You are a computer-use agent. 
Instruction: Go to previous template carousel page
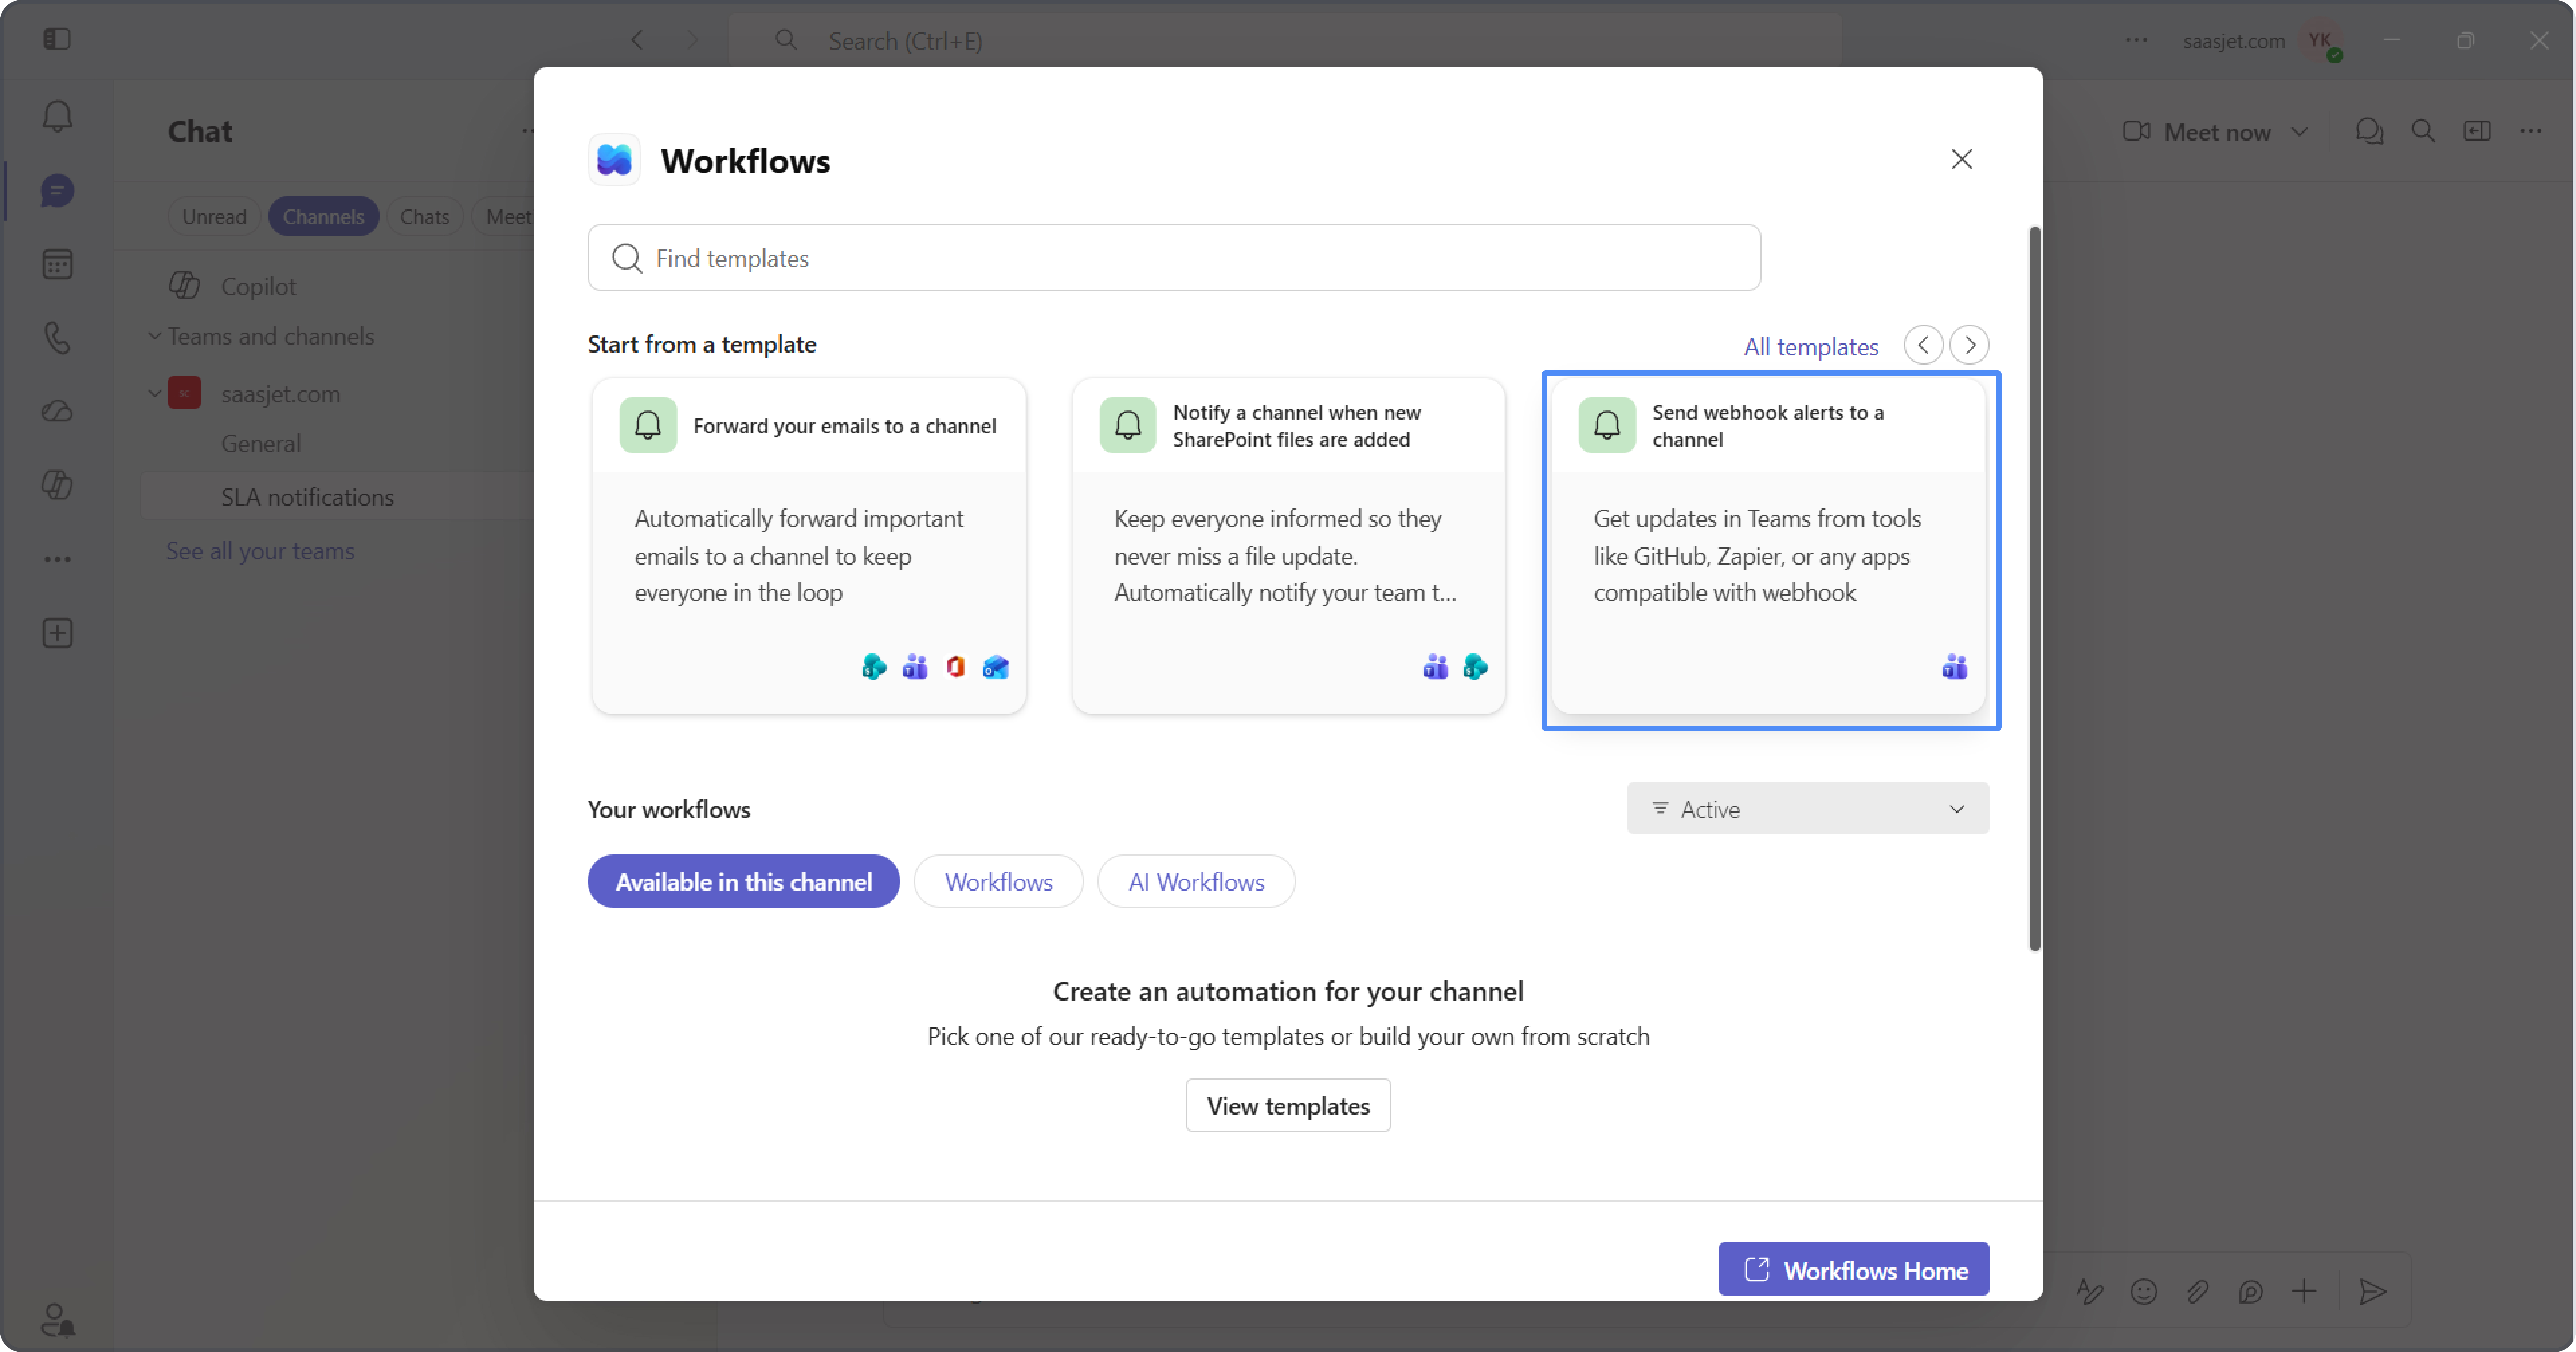pos(1923,345)
